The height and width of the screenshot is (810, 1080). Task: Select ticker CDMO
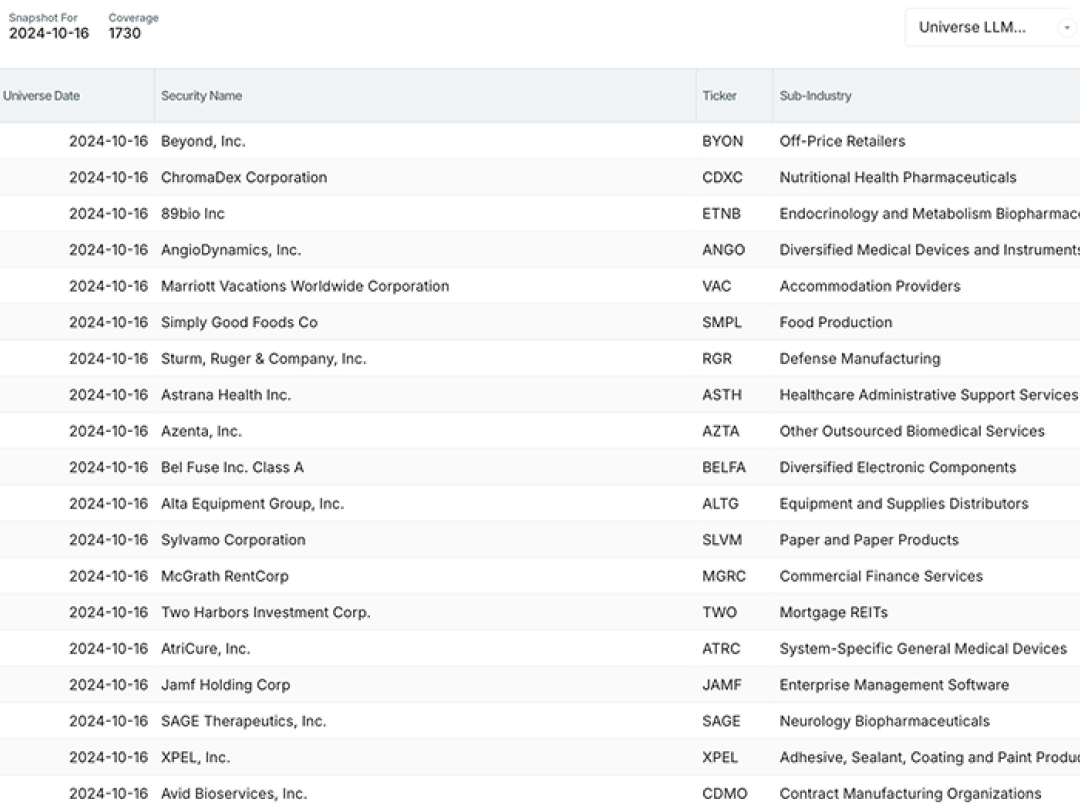pos(725,793)
